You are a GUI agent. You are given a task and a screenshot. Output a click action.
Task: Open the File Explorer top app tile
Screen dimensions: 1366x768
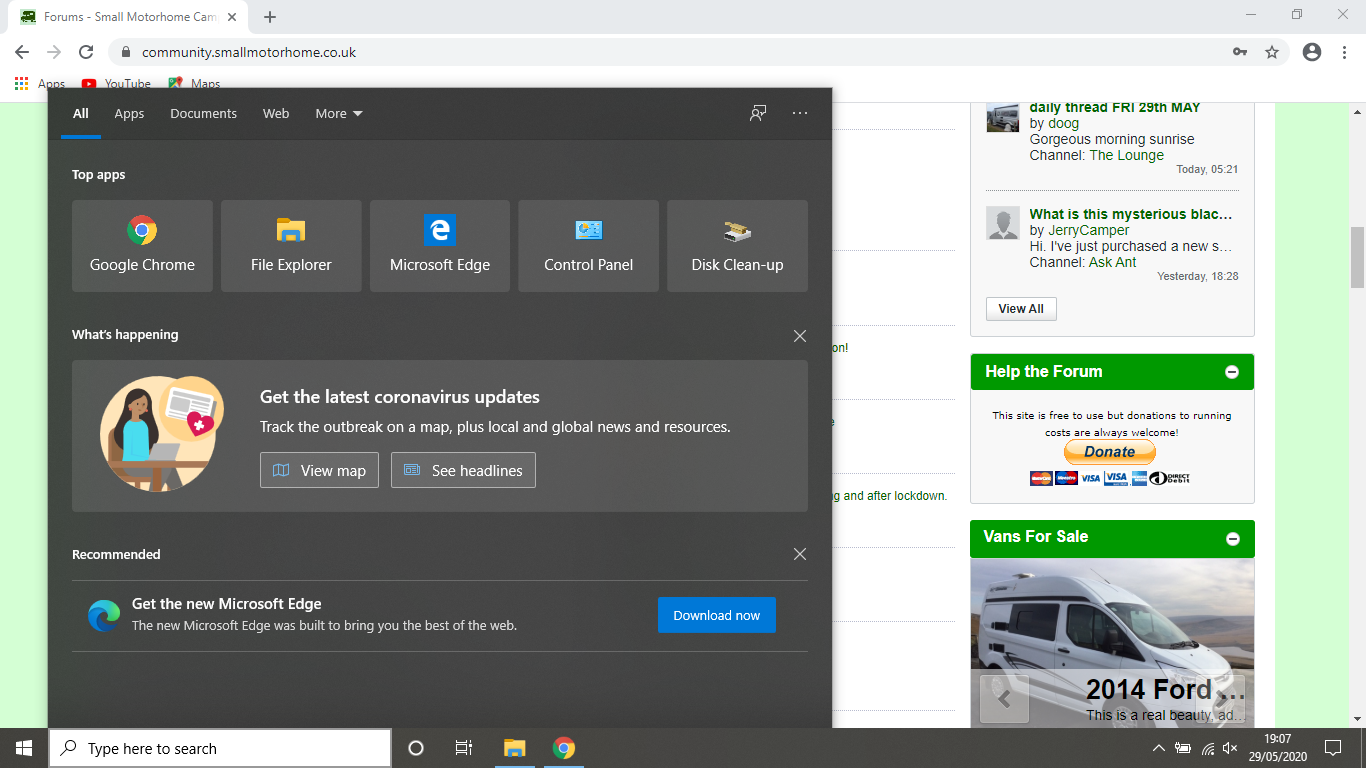(291, 246)
